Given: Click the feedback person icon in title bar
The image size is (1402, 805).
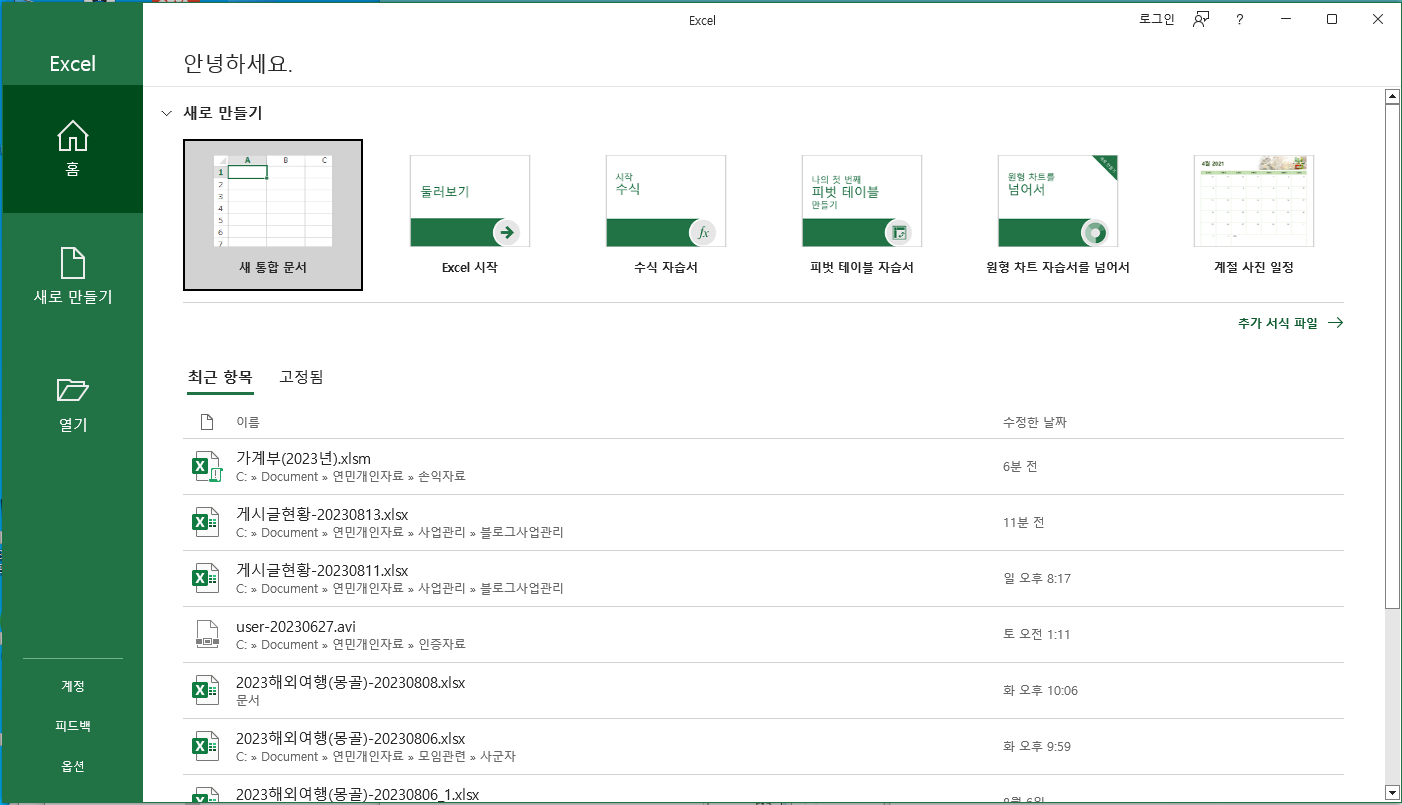Looking at the screenshot, I should (x=1201, y=20).
